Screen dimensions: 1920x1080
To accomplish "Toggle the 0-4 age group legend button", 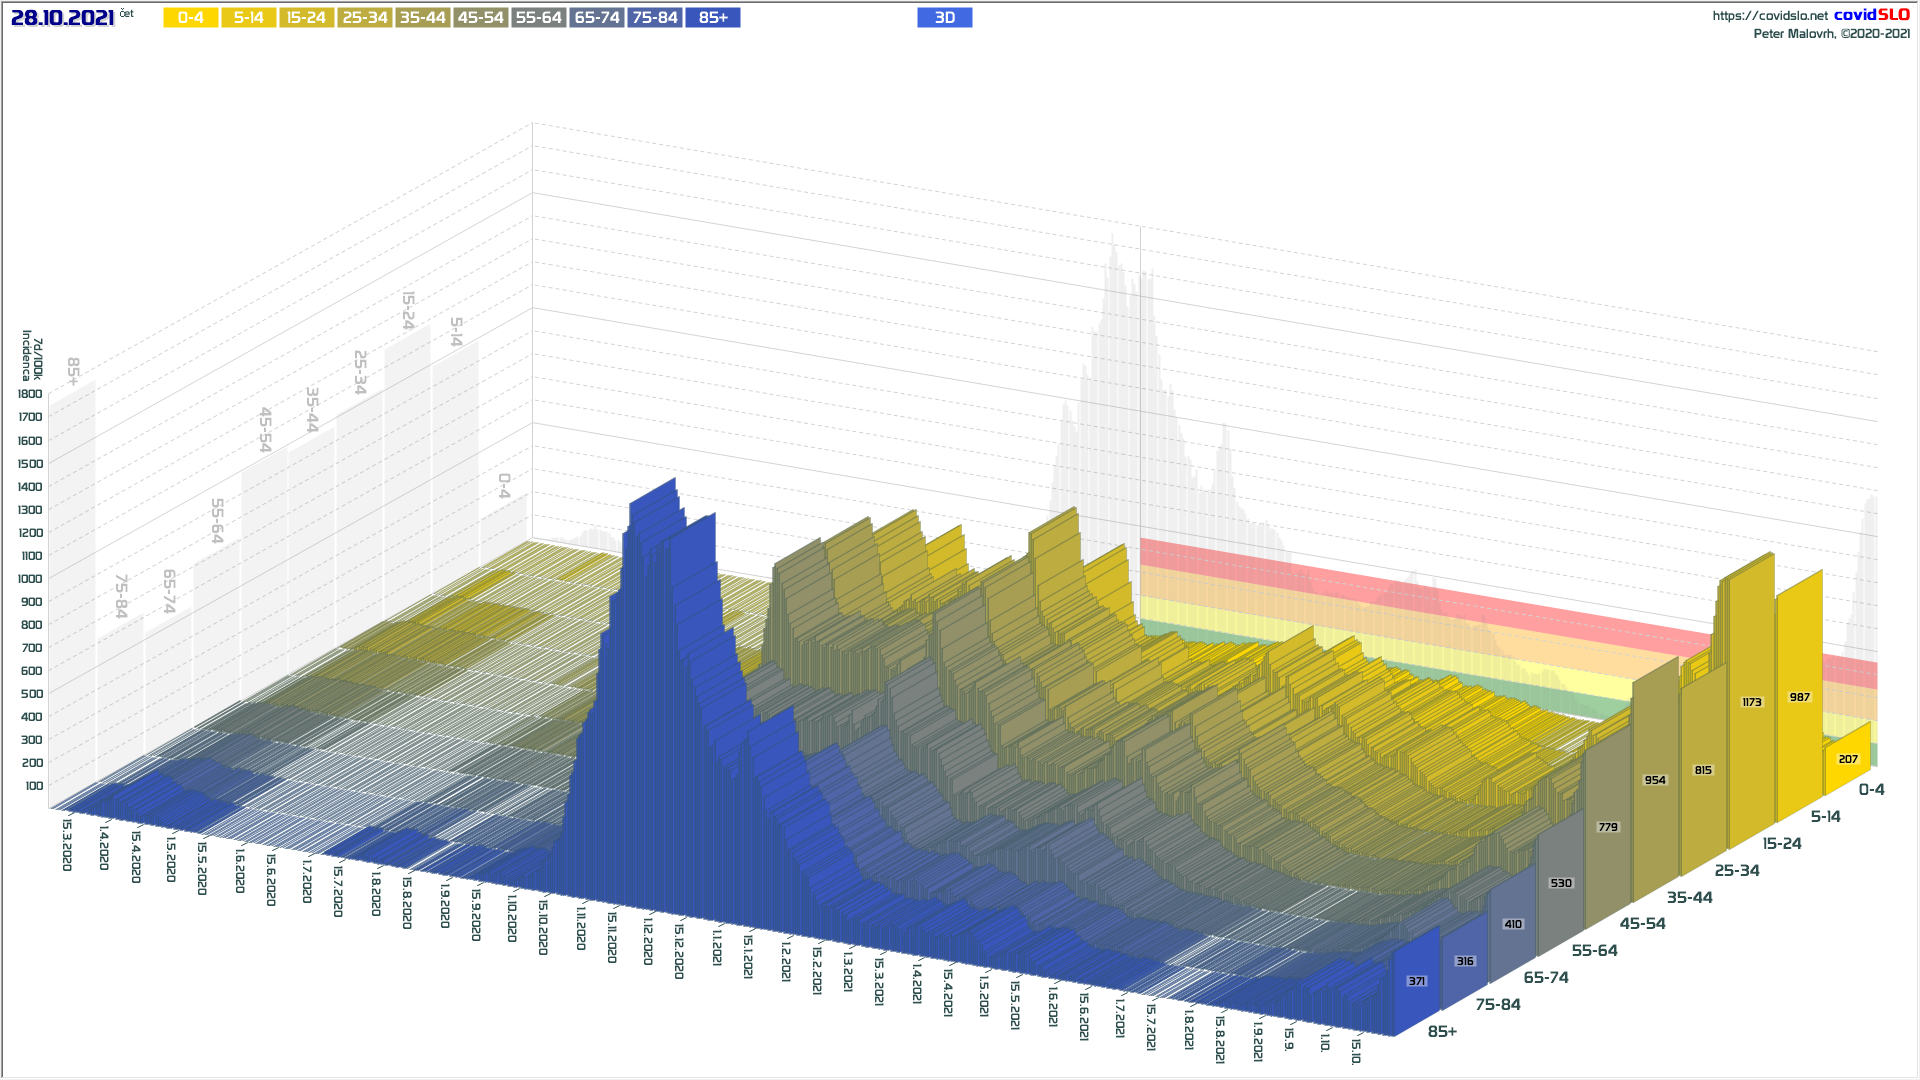I will pyautogui.click(x=191, y=18).
